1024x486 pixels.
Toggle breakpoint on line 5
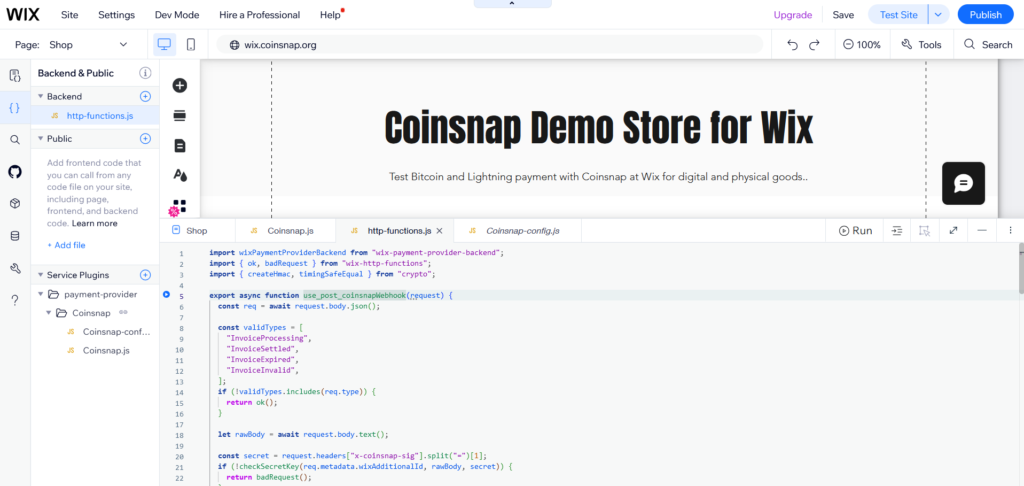(166, 295)
